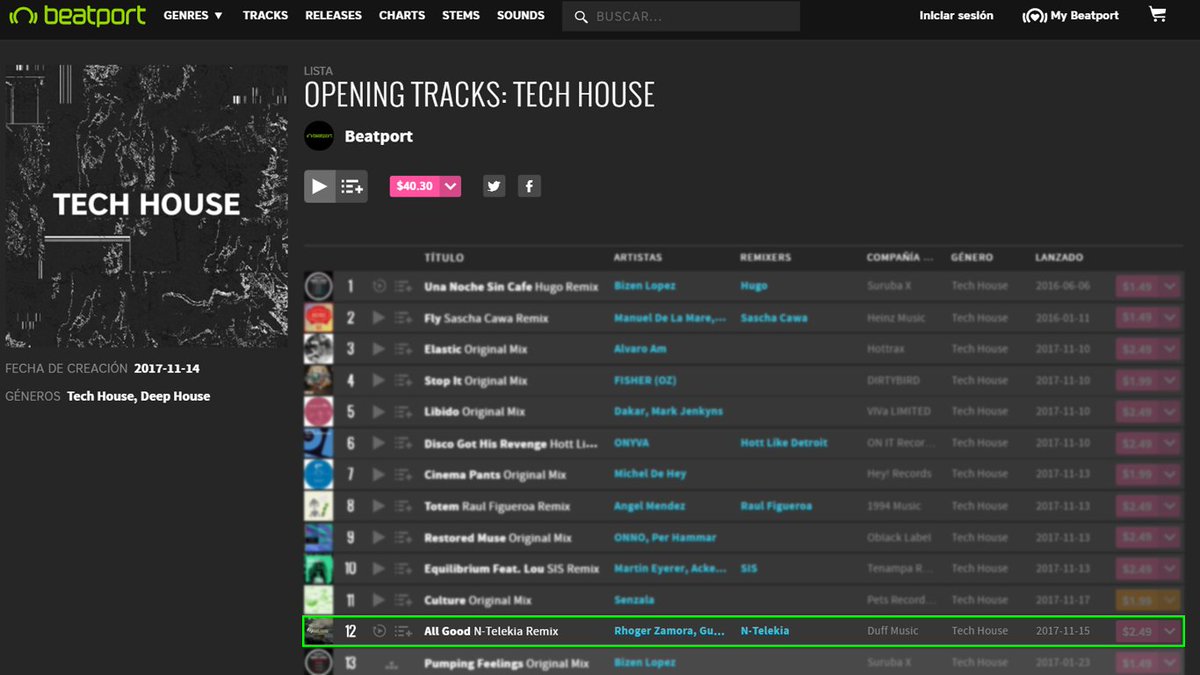The width and height of the screenshot is (1200, 675).
Task: Open Duff Music label
Action: click(892, 631)
